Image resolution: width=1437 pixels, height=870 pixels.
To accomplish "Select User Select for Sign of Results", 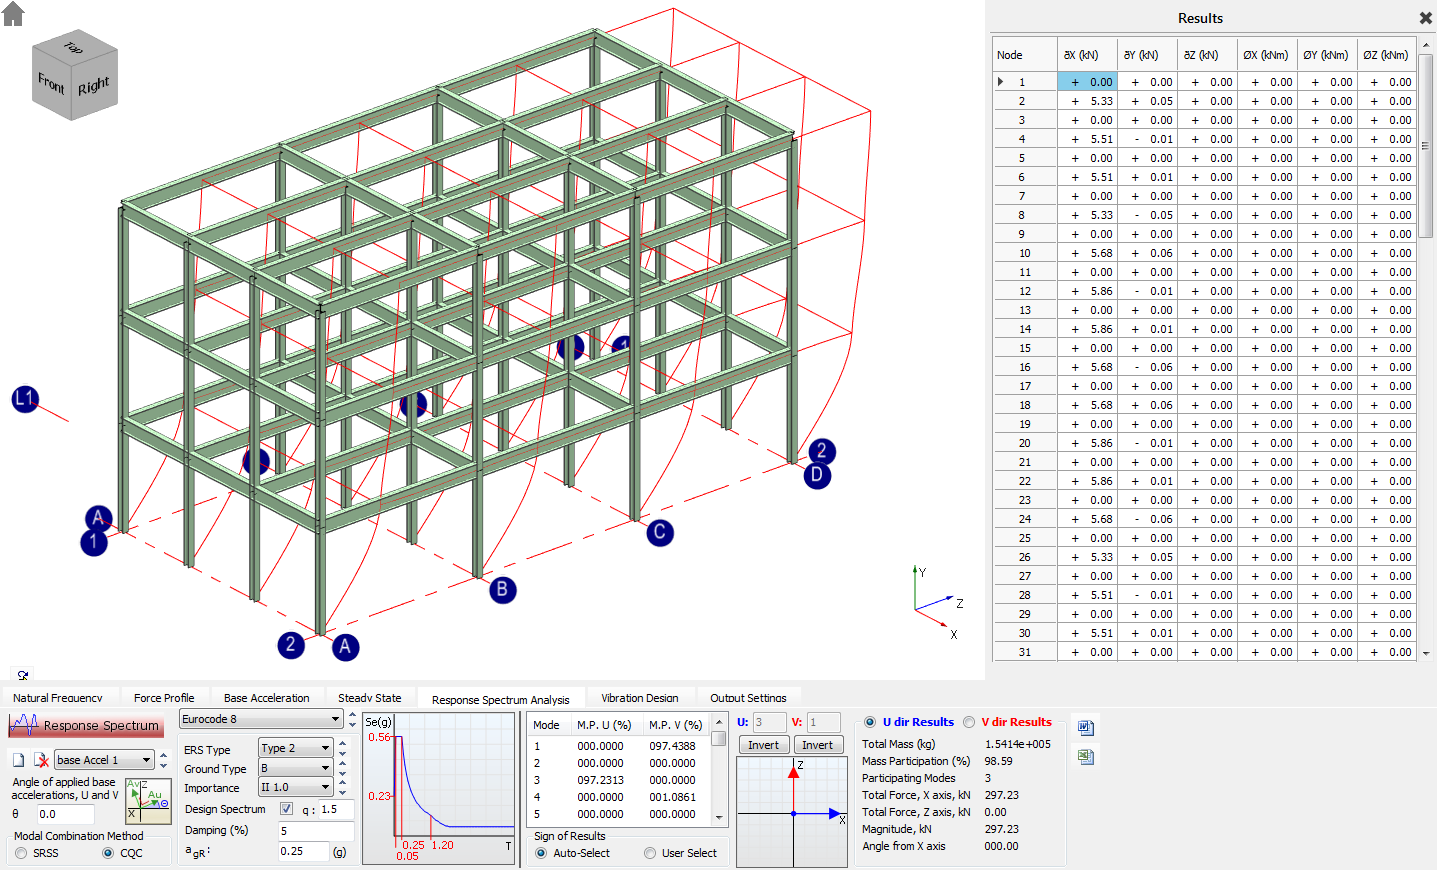I will point(650,852).
